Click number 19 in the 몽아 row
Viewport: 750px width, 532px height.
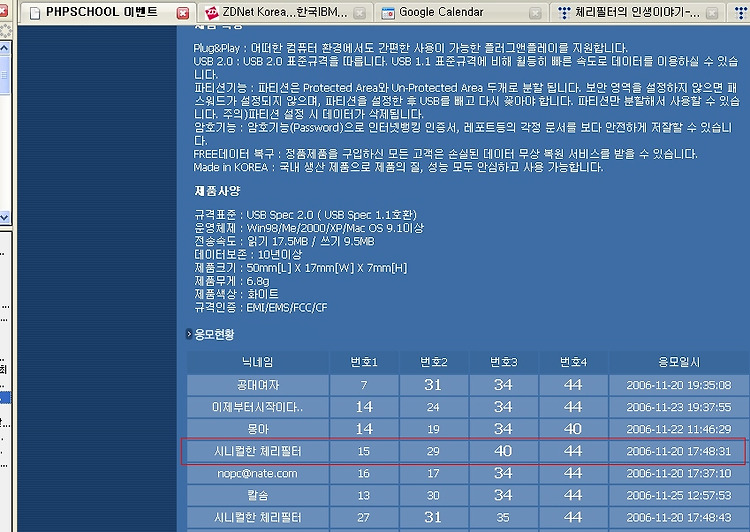[x=433, y=429]
